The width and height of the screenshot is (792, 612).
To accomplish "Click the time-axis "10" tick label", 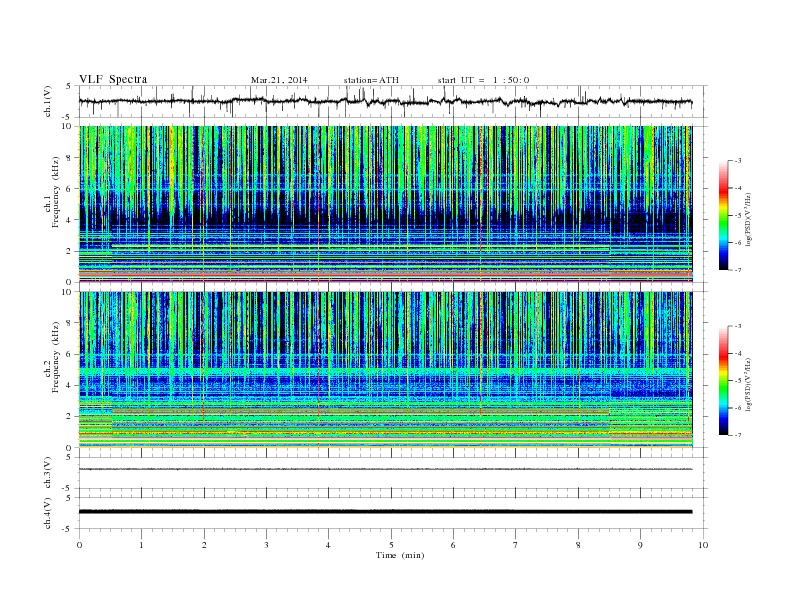I will point(703,545).
